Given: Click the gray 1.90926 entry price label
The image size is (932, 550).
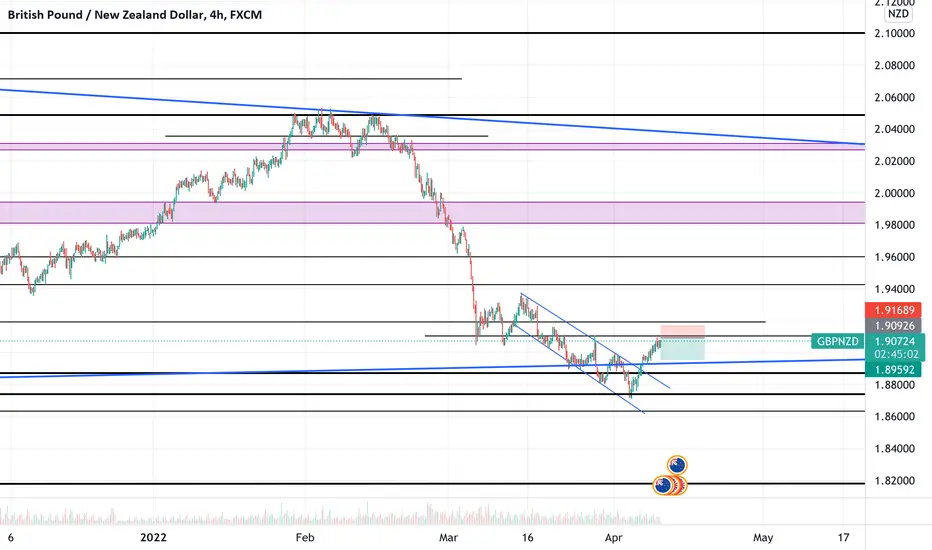Looking at the screenshot, I should point(893,326).
